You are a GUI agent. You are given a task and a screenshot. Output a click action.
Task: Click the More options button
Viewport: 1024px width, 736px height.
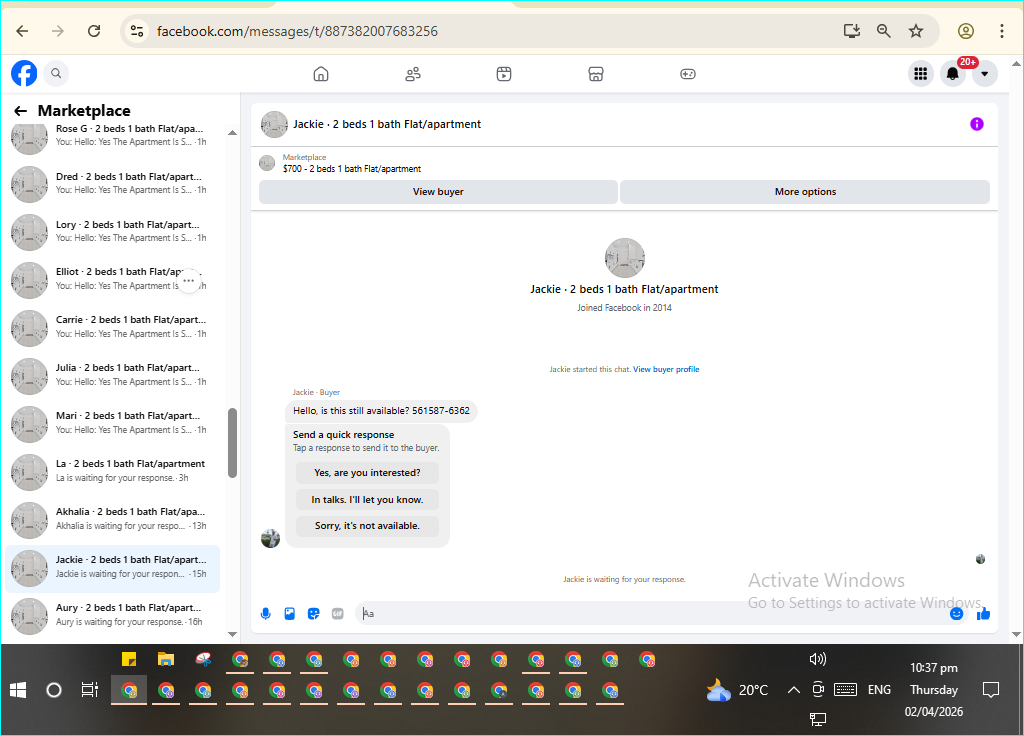pos(805,191)
